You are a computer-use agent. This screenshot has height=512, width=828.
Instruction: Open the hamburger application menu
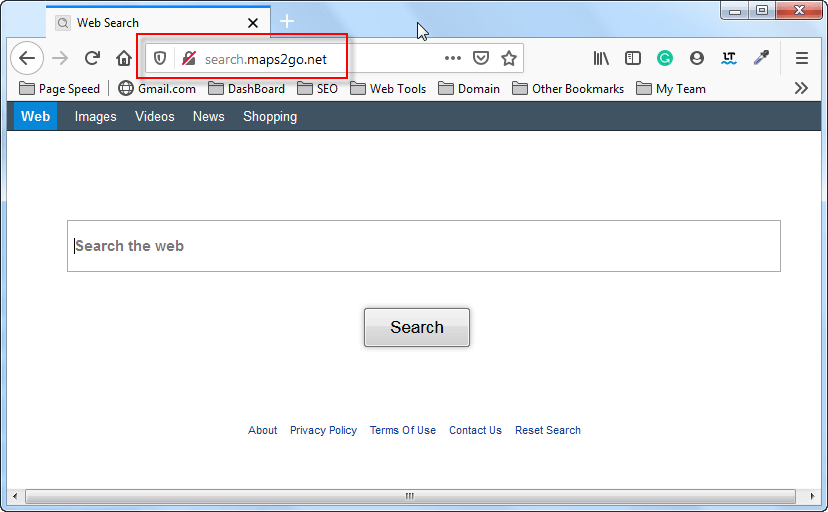click(x=802, y=58)
